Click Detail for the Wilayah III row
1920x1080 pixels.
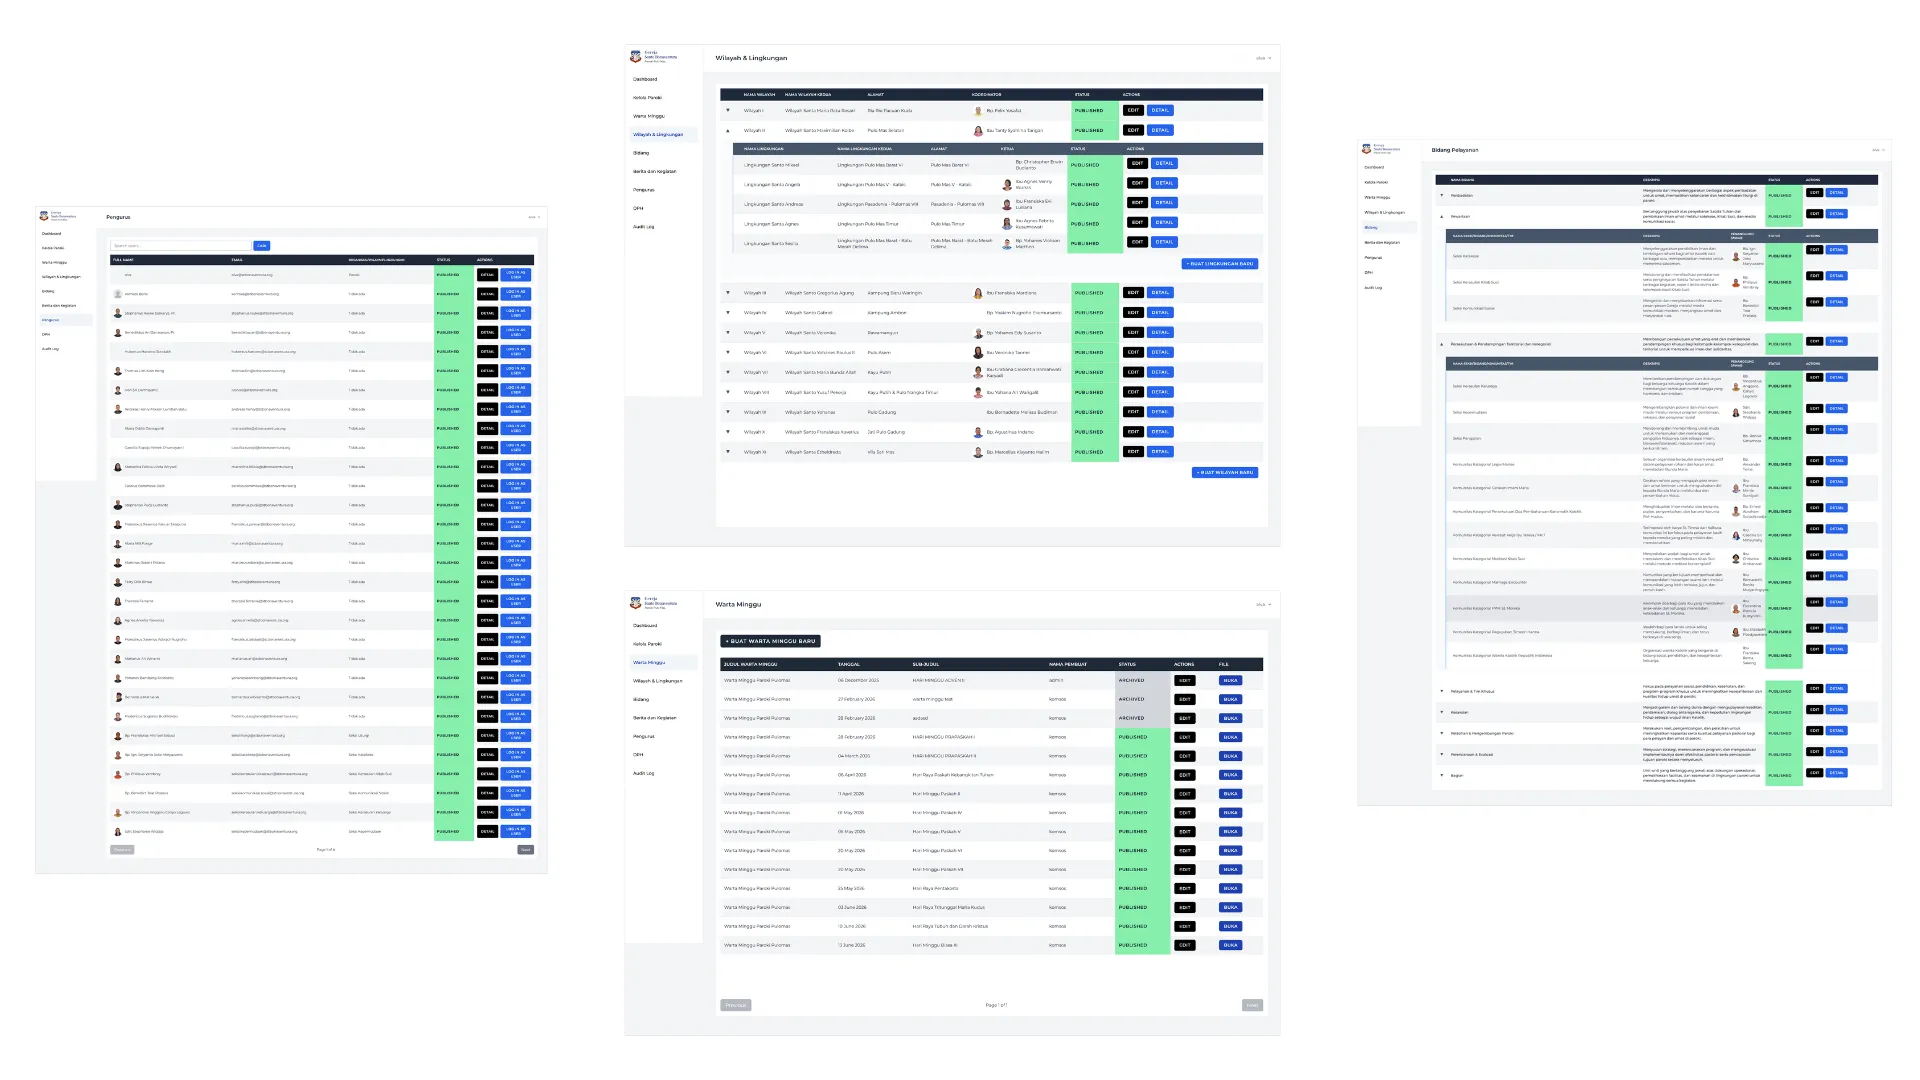1160,293
